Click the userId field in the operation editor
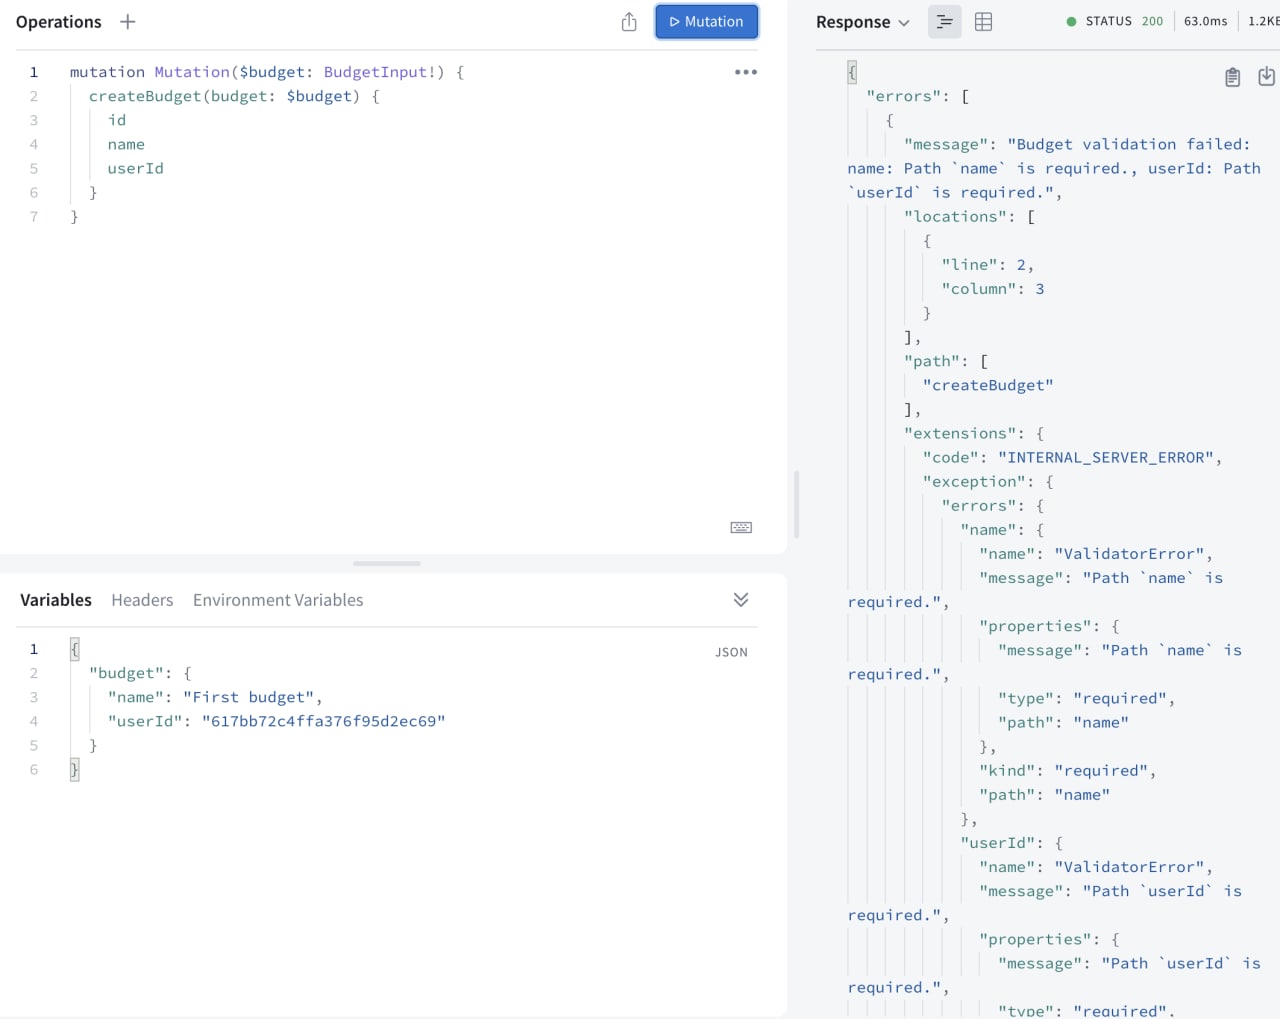1280x1019 pixels. 136,168
